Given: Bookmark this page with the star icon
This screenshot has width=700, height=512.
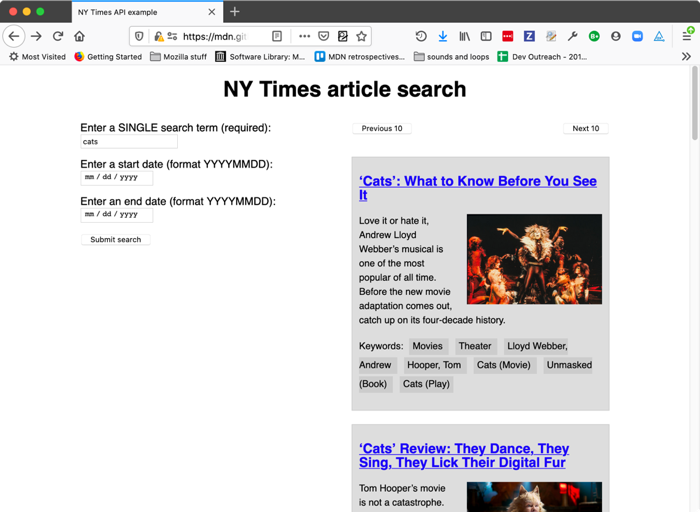Looking at the screenshot, I should click(x=362, y=36).
